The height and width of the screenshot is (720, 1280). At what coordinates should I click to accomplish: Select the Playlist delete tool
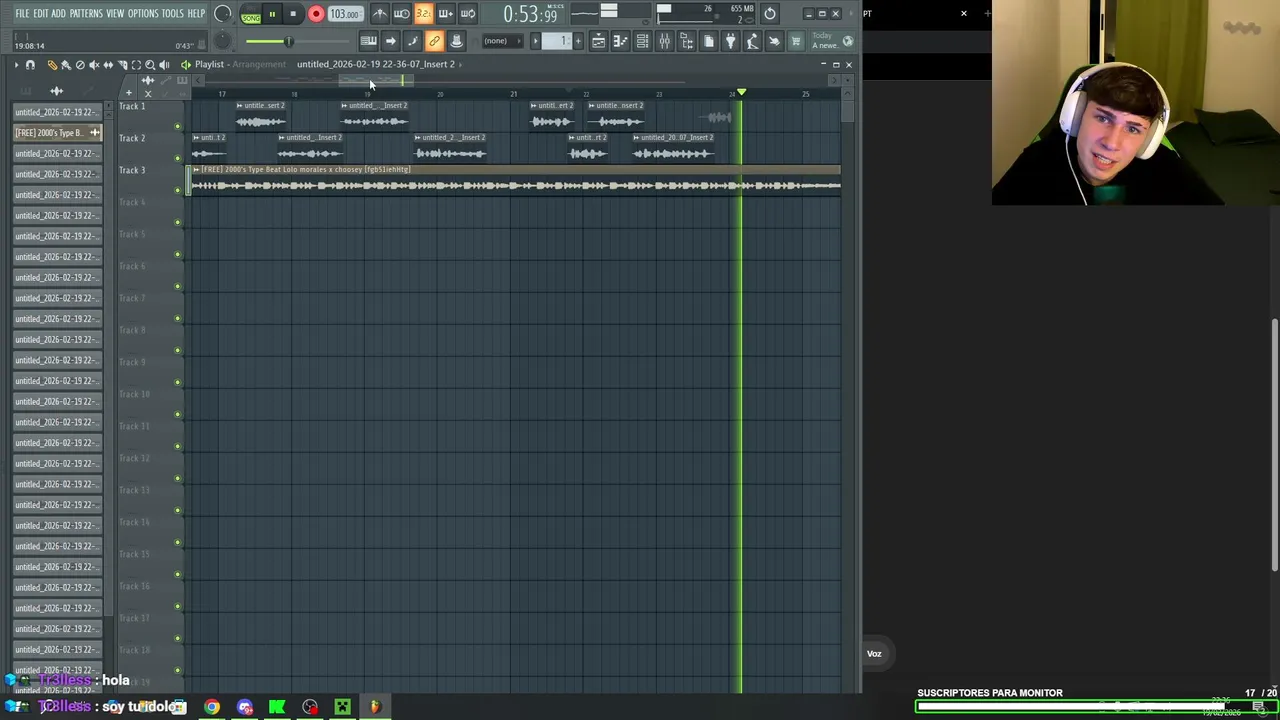pos(80,64)
